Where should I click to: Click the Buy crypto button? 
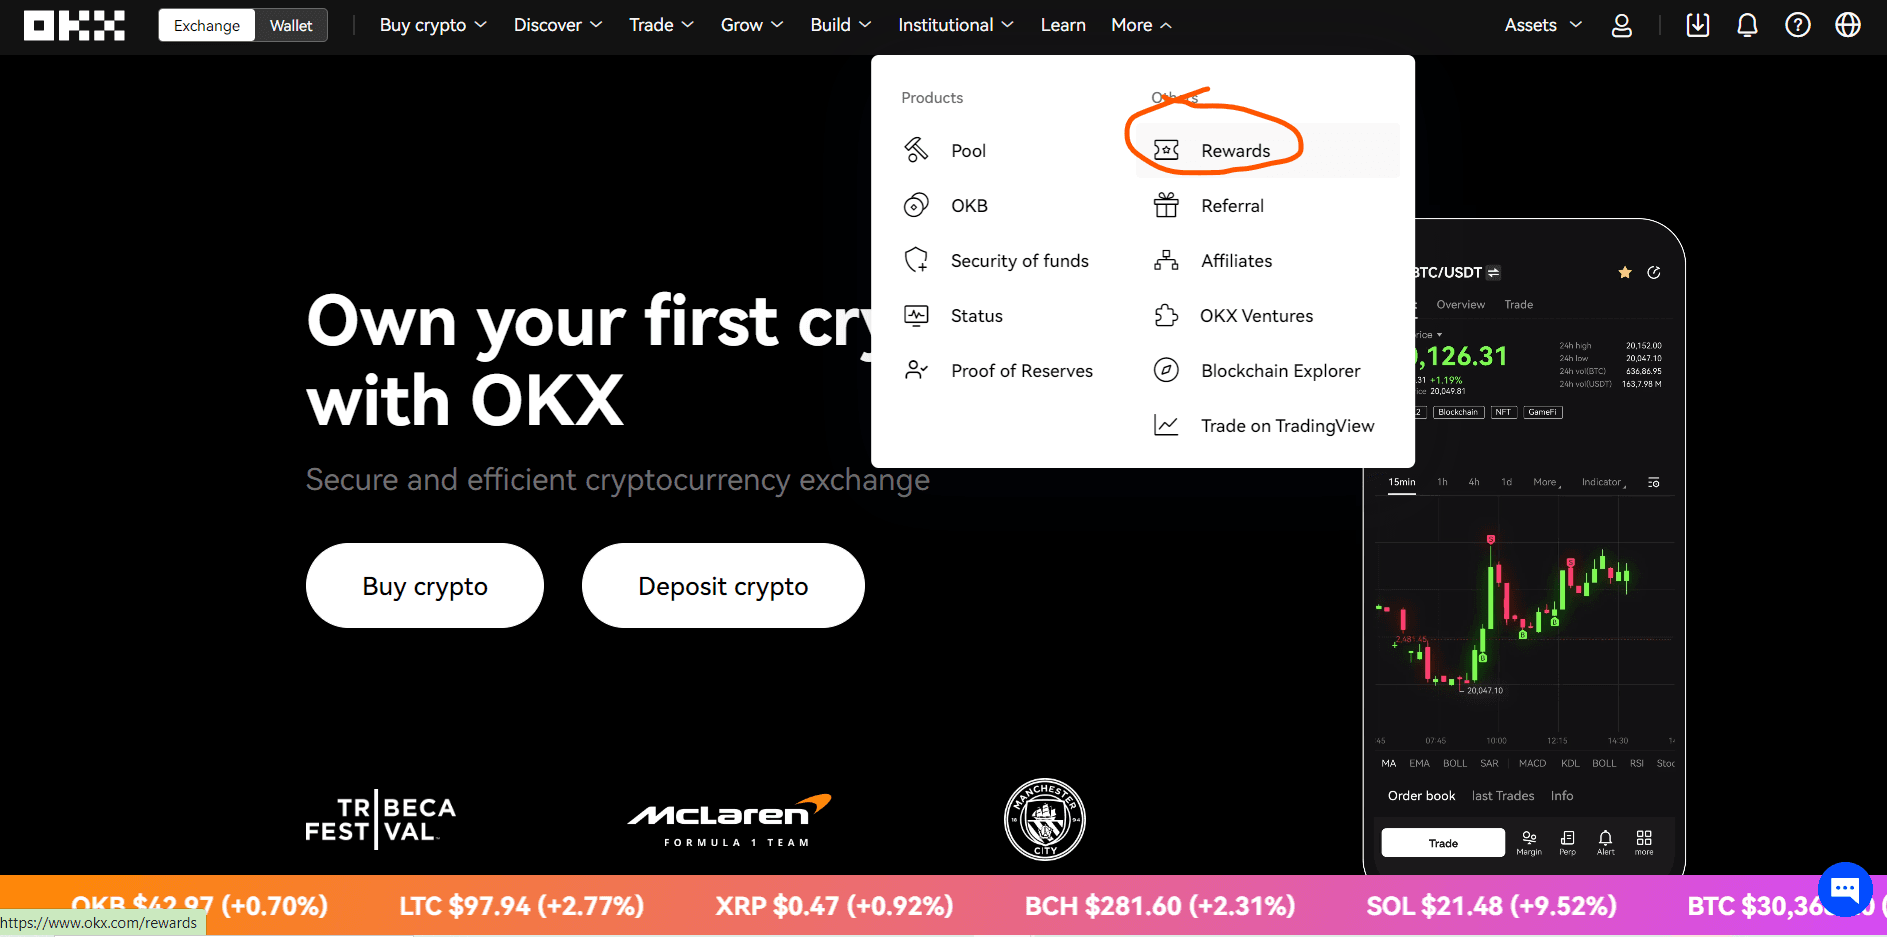pyautogui.click(x=425, y=586)
